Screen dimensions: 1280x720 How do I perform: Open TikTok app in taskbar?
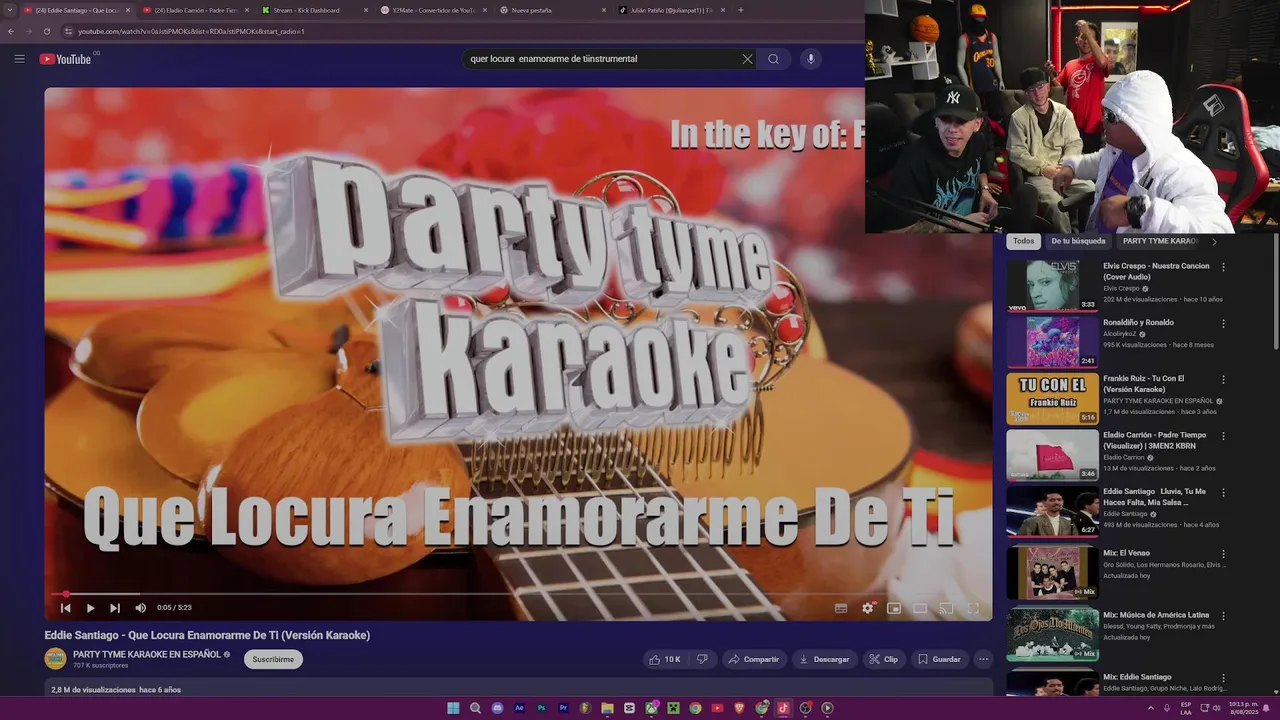click(783, 708)
